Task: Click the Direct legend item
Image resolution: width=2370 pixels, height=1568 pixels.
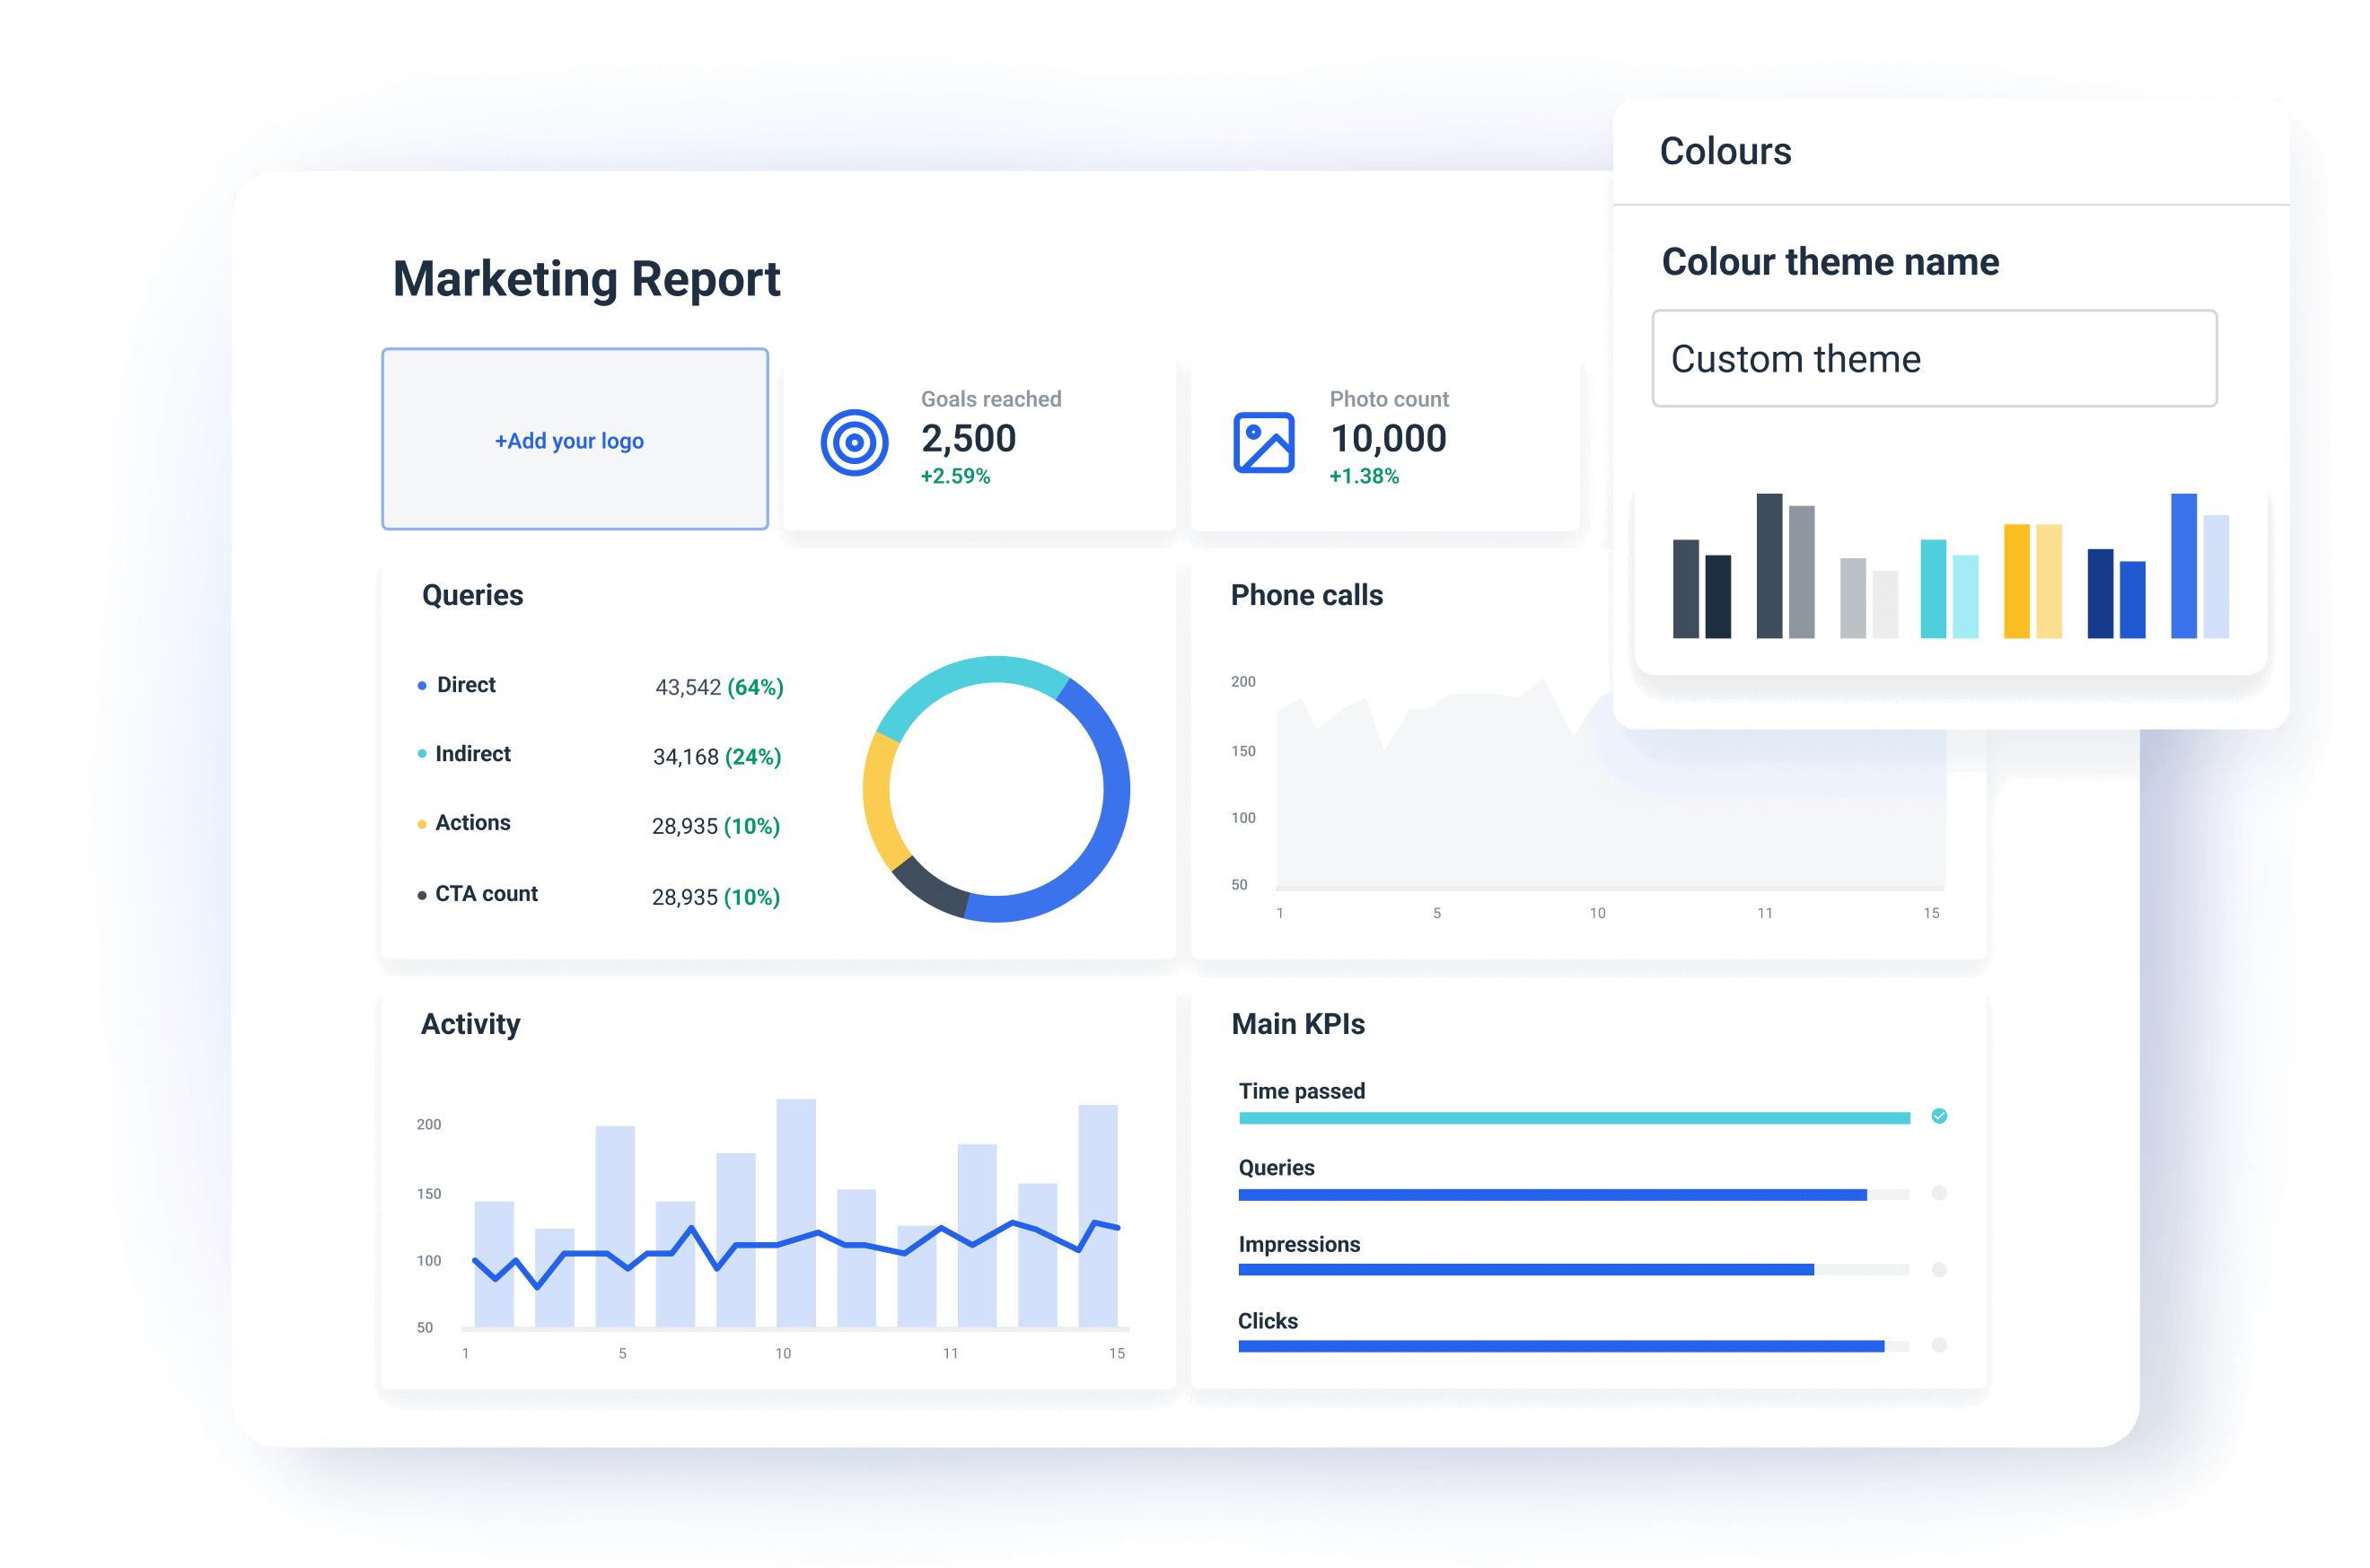Action: click(x=456, y=685)
